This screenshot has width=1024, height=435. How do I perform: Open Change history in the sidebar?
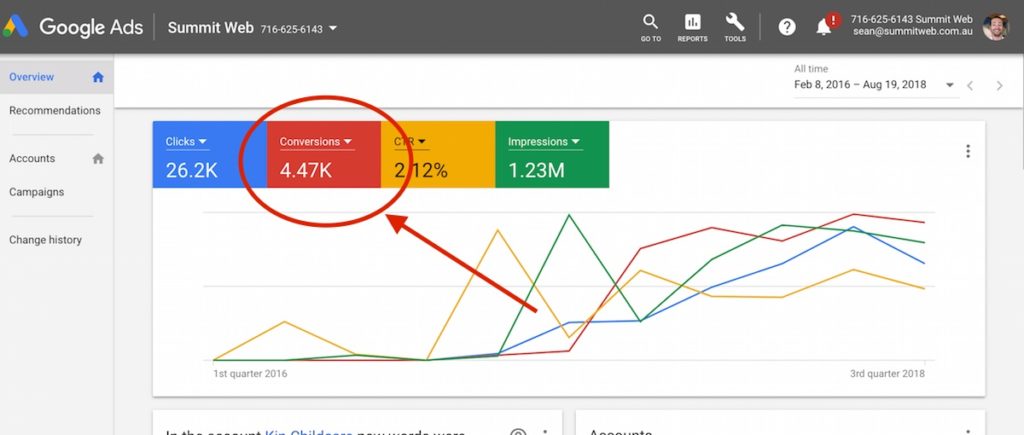click(x=46, y=240)
